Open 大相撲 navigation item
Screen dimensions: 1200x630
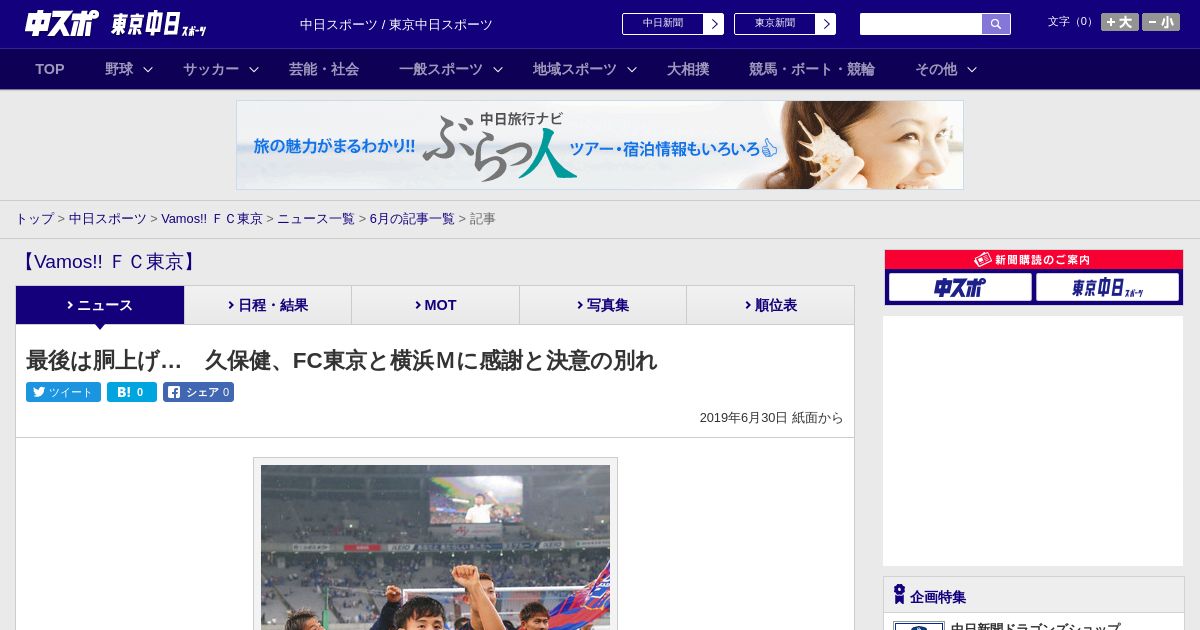688,69
